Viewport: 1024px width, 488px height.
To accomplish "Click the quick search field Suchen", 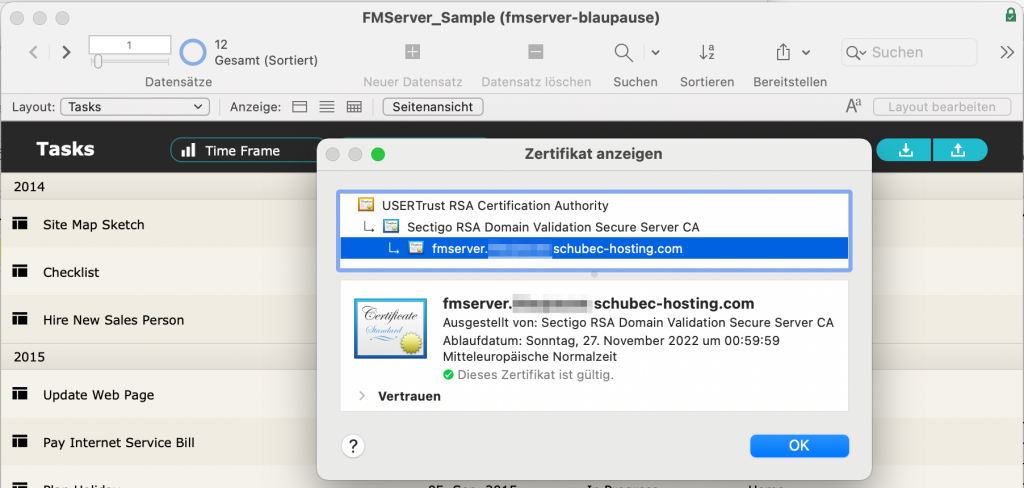I will click(908, 52).
